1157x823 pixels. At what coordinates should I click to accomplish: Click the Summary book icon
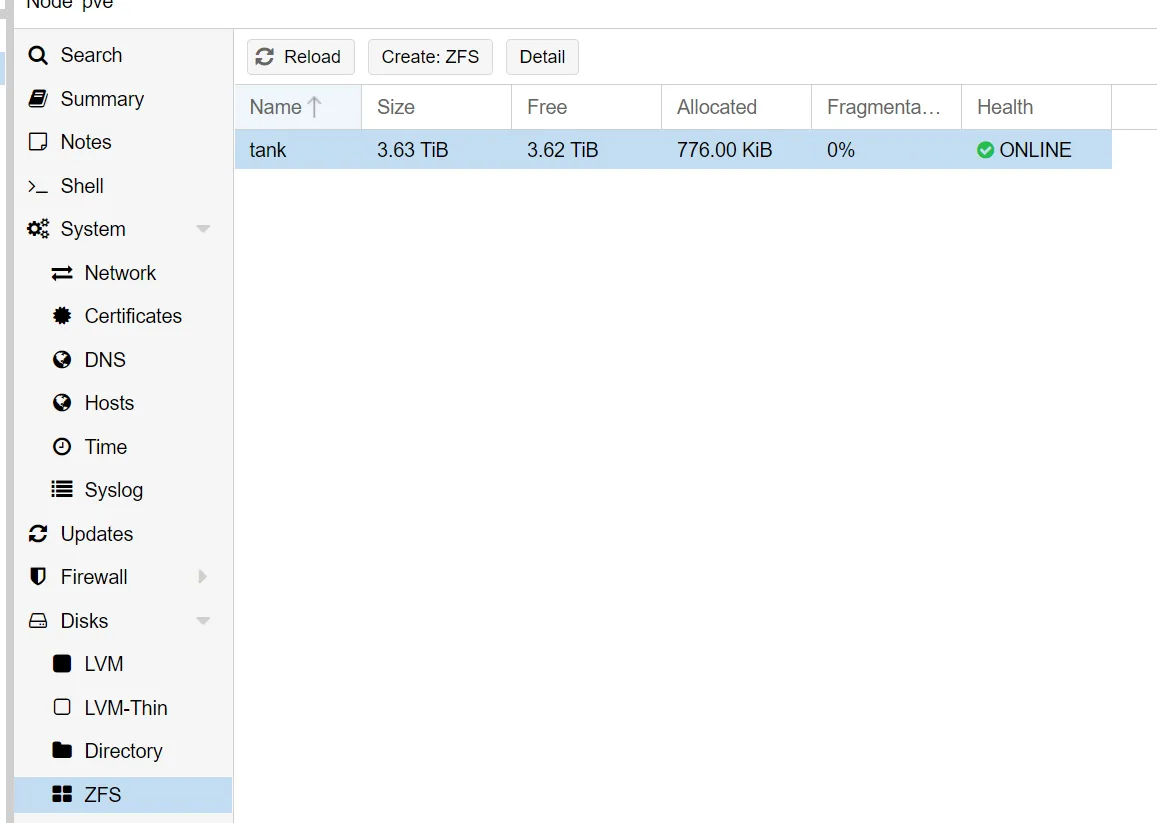[38, 99]
